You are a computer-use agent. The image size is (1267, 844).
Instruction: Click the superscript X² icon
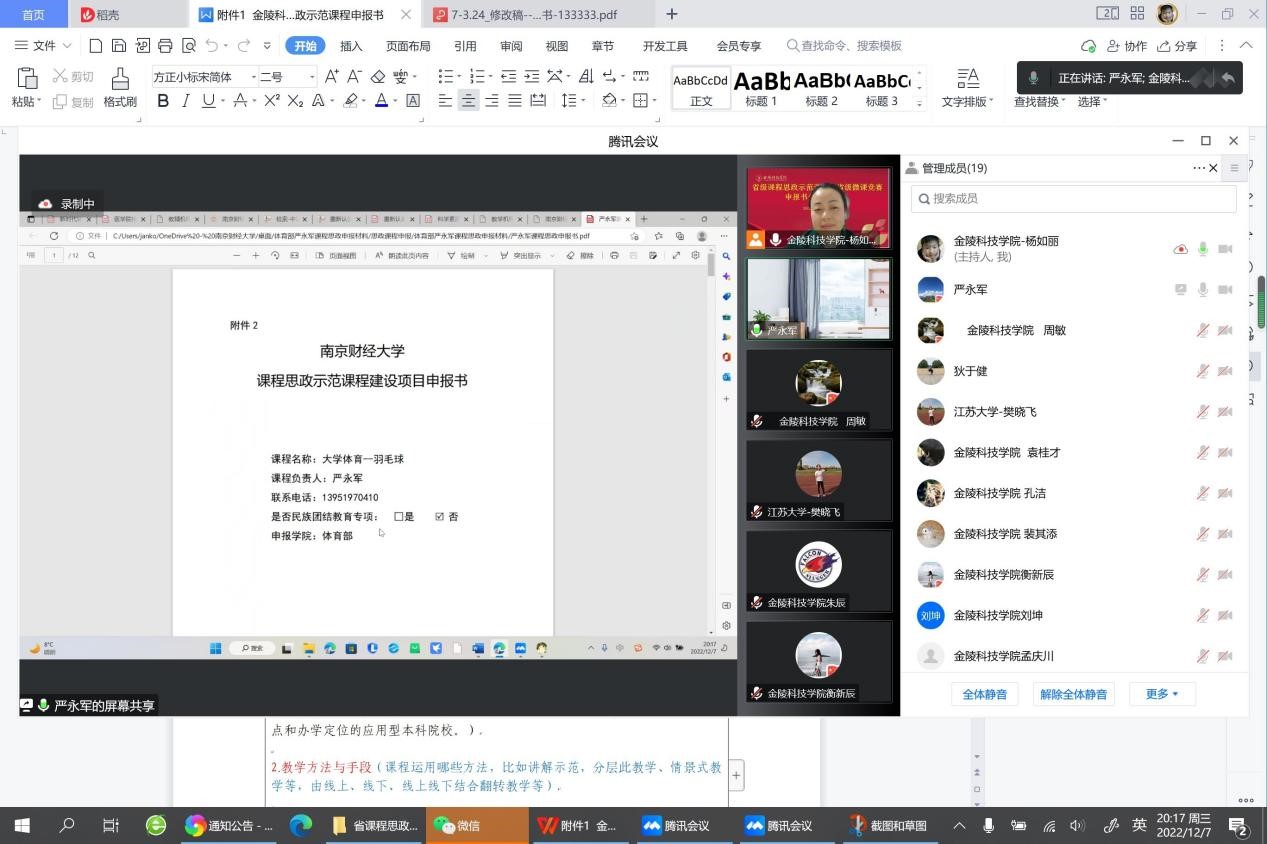pos(271,101)
